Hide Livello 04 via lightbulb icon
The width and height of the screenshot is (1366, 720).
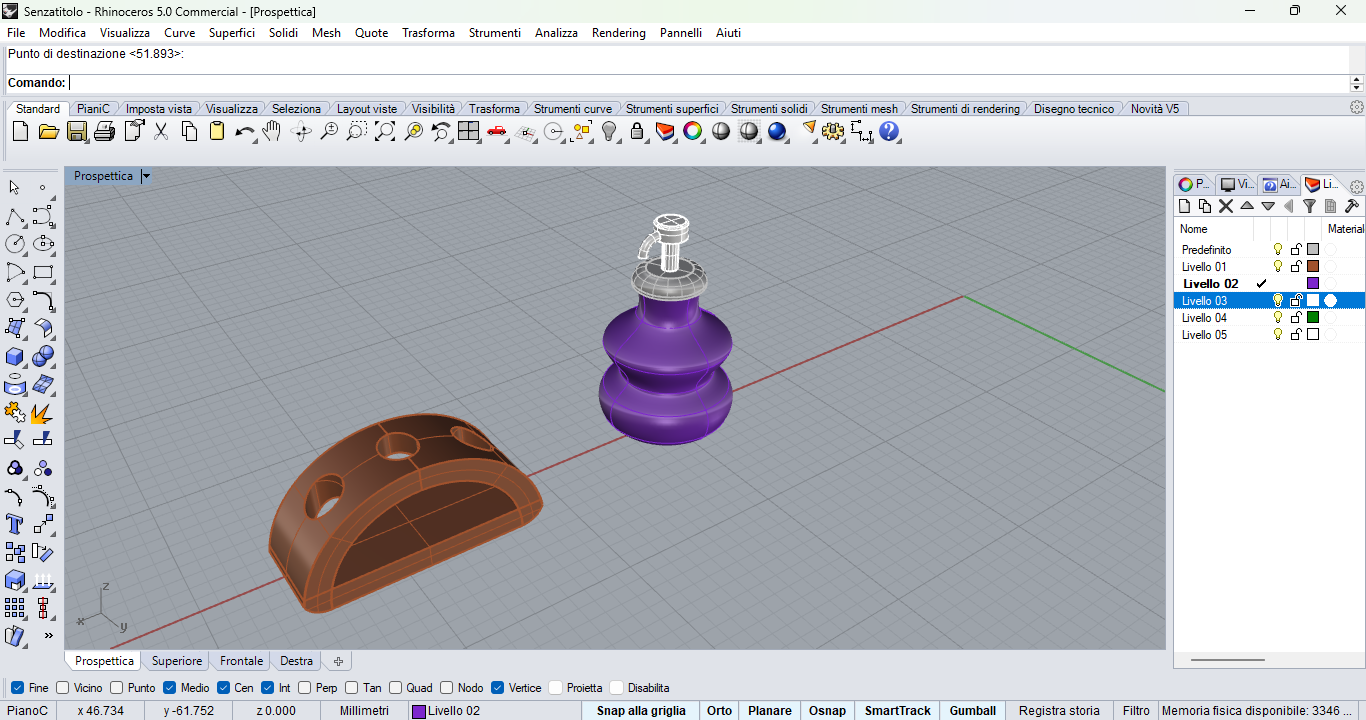tap(1277, 318)
